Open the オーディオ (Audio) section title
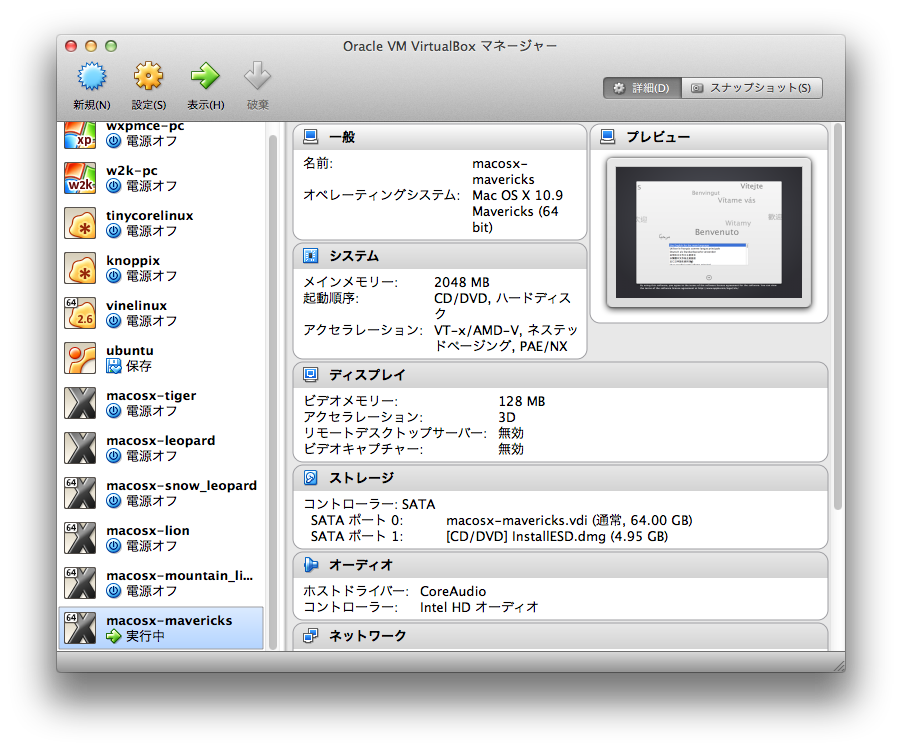 pos(361,566)
